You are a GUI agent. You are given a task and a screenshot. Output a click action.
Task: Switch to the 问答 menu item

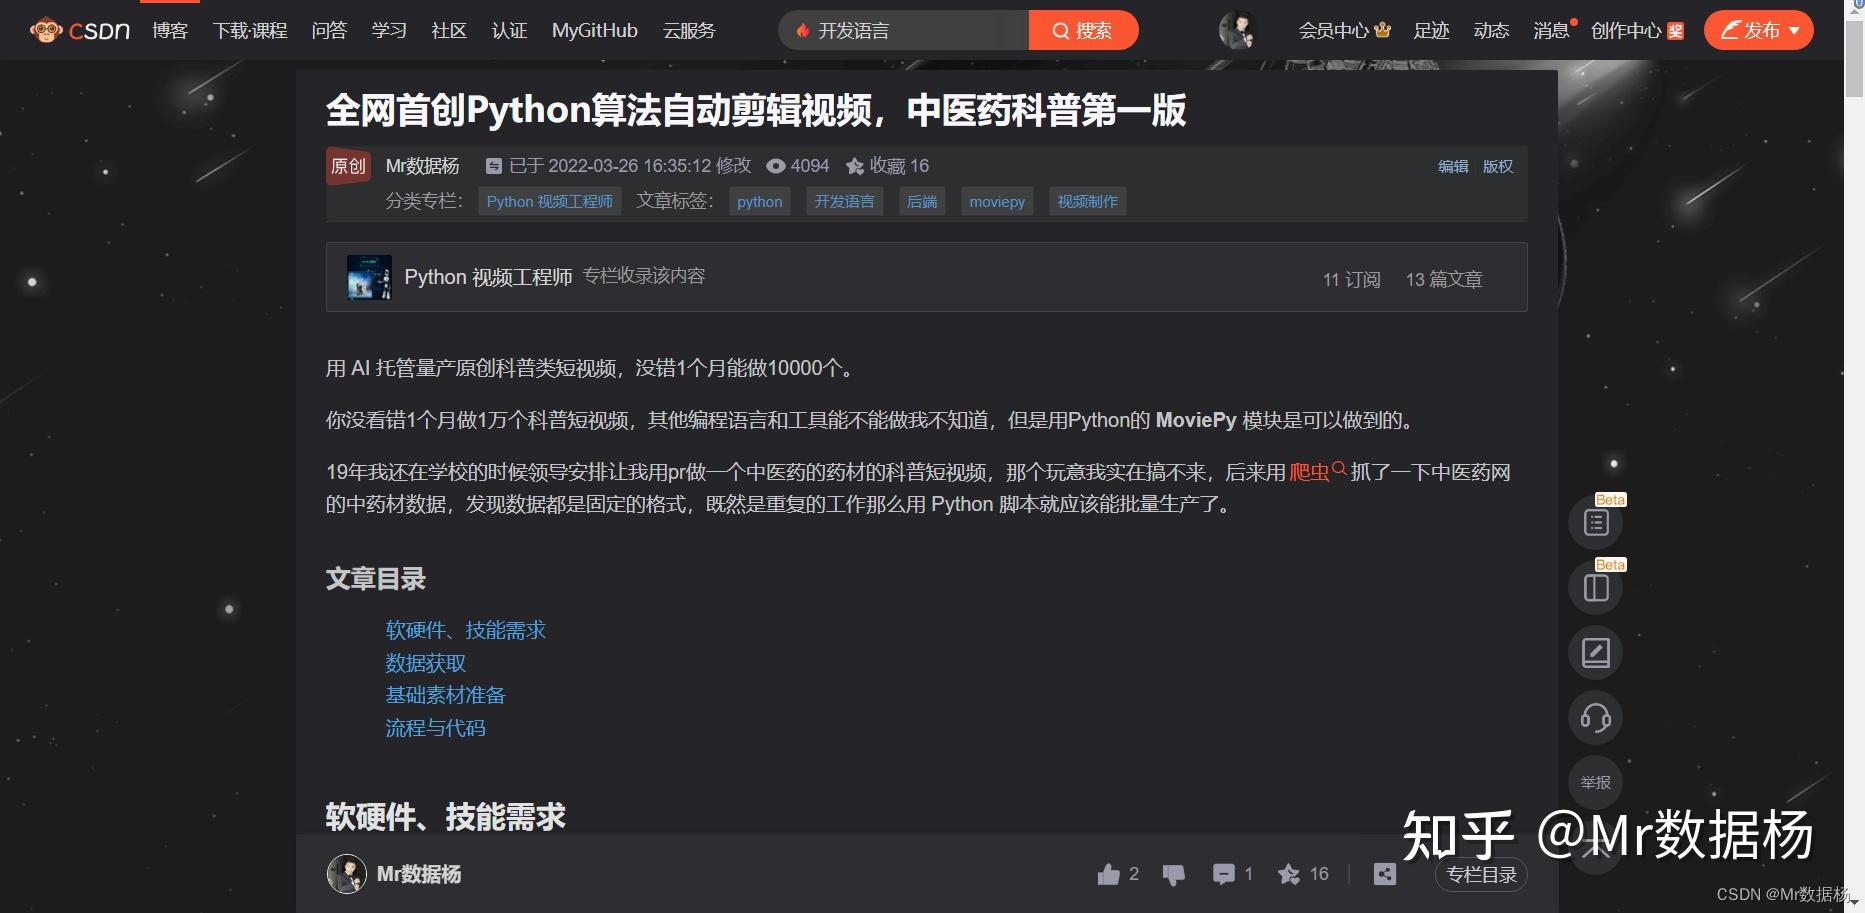329,30
